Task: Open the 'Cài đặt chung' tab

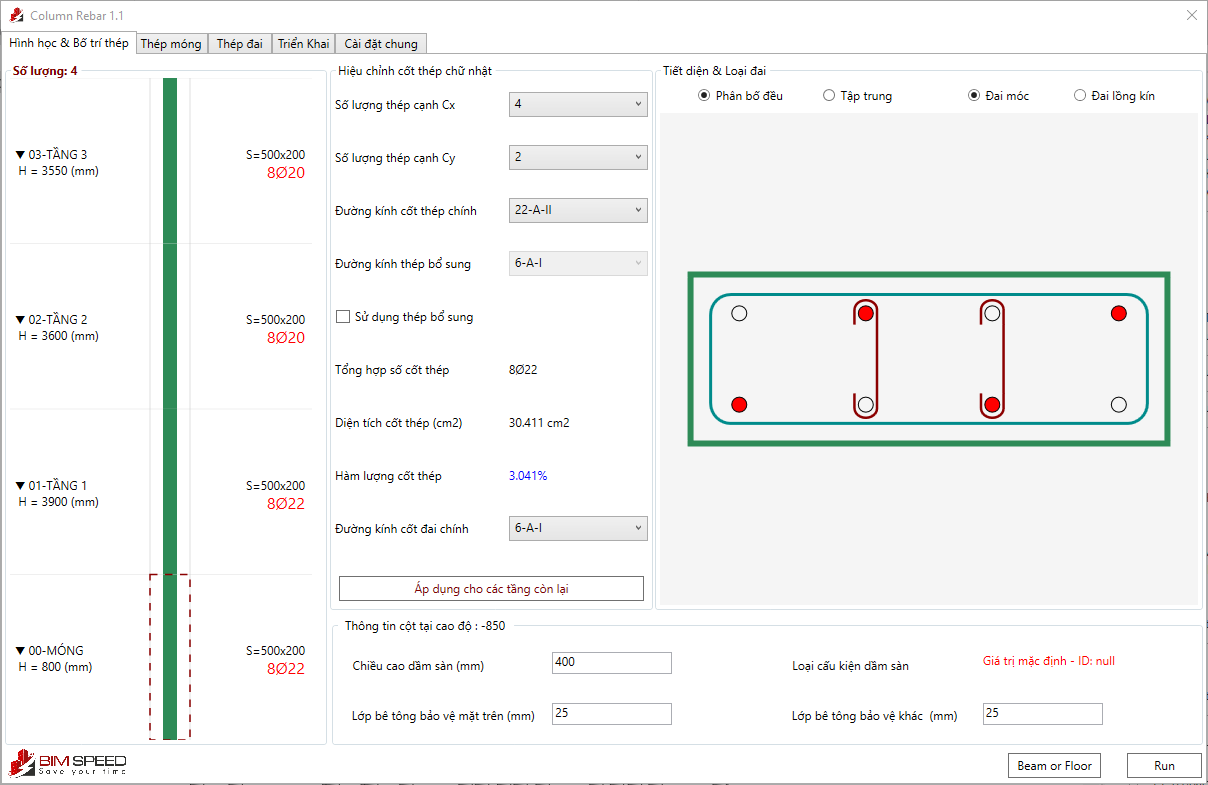Action: pyautogui.click(x=380, y=43)
